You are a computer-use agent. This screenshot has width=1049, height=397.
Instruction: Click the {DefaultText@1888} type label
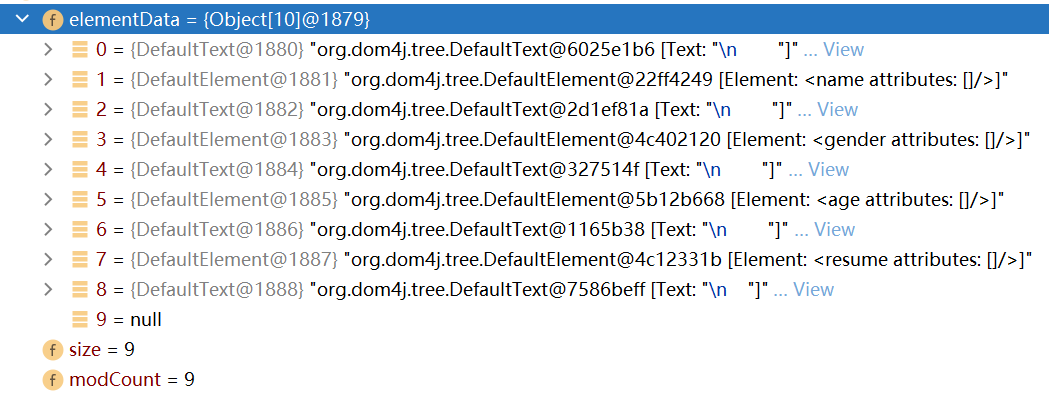click(x=217, y=291)
